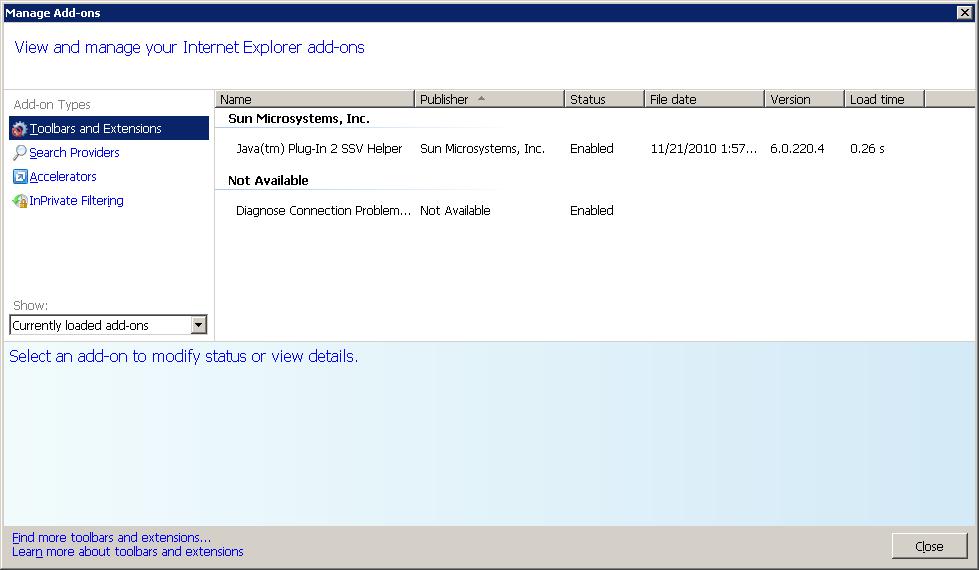This screenshot has height=570, width=979.
Task: Sort by Load time column header
Action: coord(884,99)
